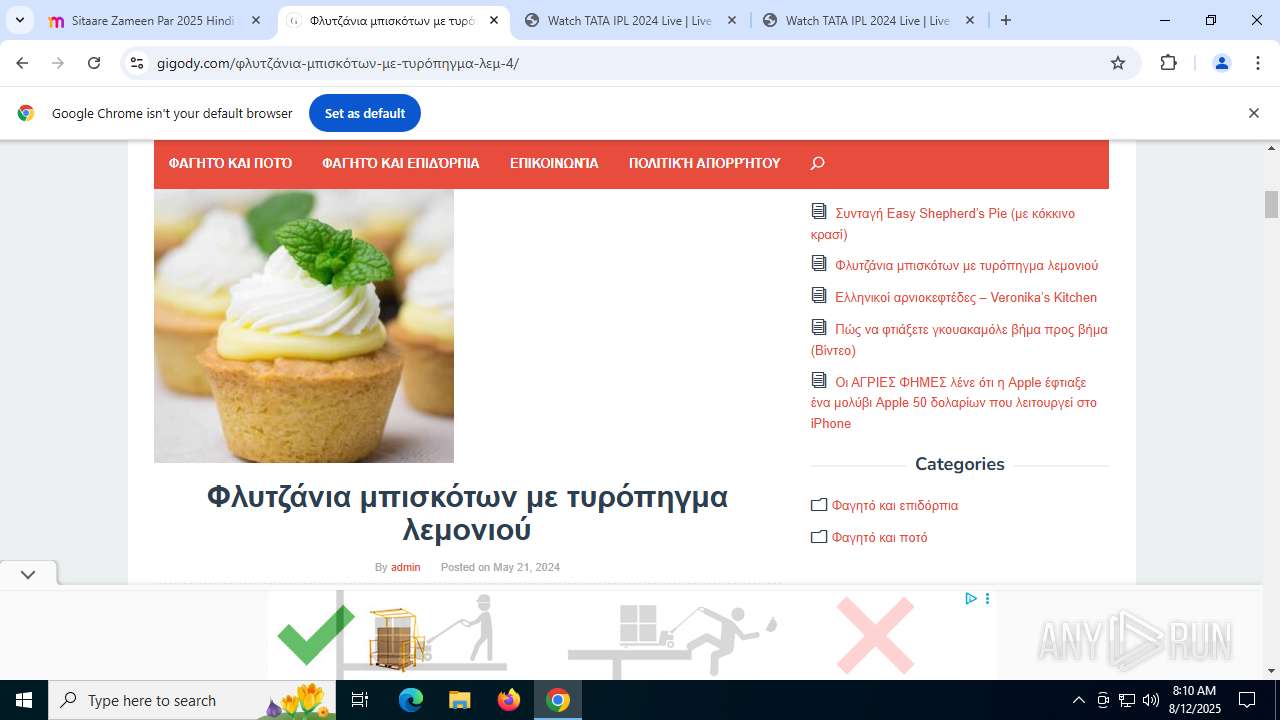Close the first Watch TATA IPL tab
This screenshot has width=1280, height=720.
[x=731, y=20]
